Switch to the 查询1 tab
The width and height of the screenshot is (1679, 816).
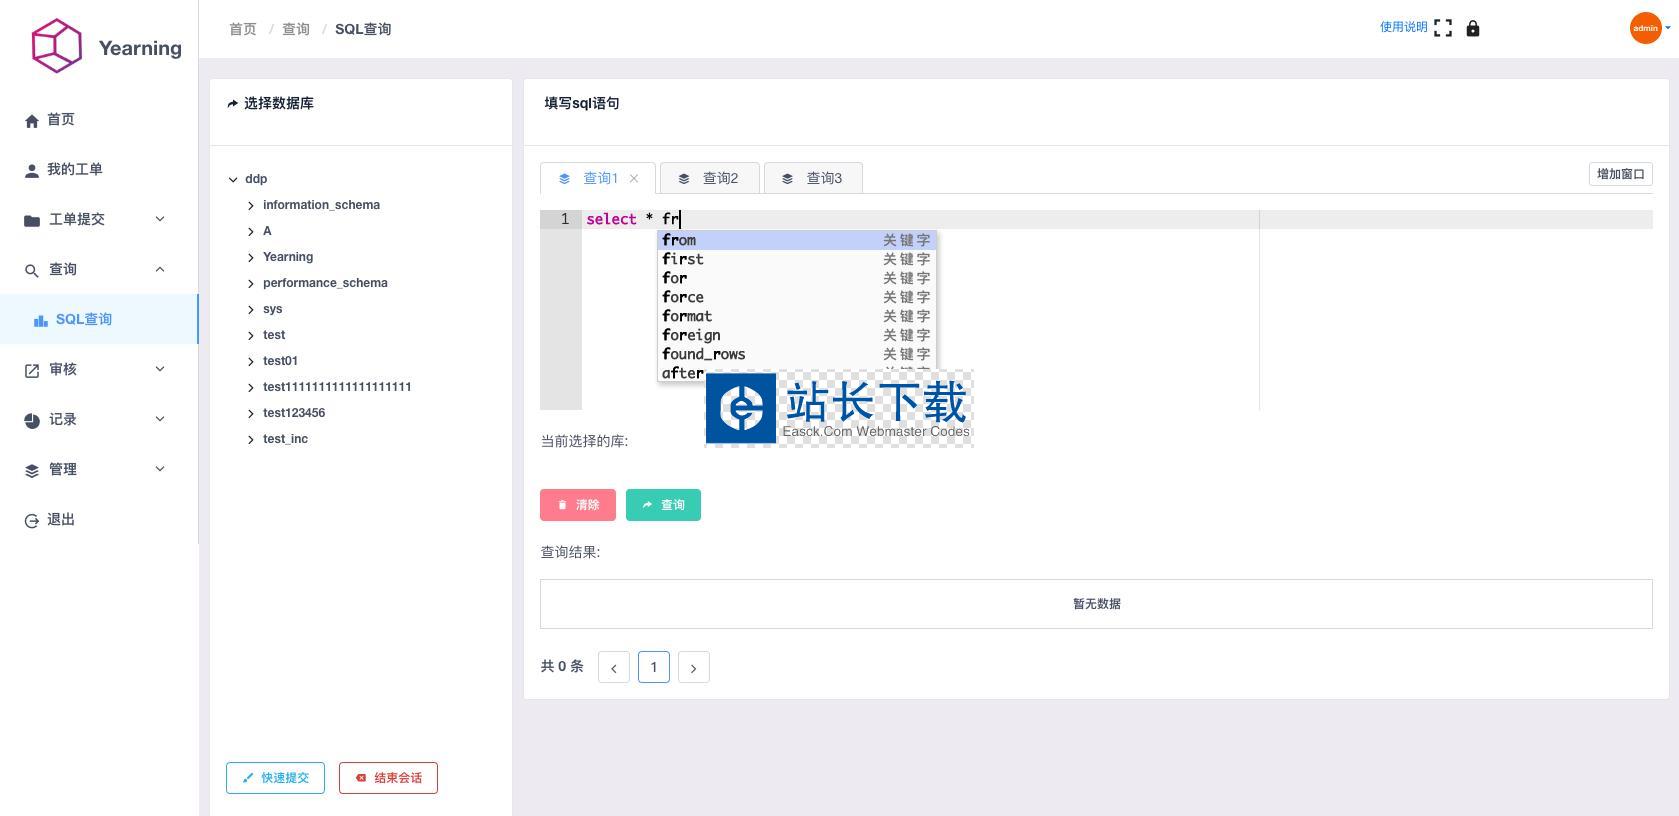(598, 178)
